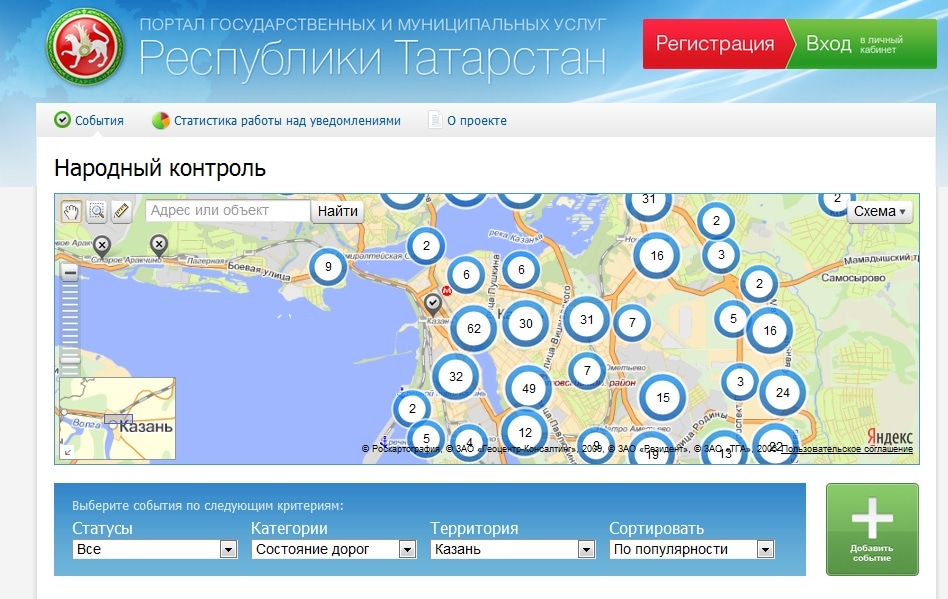Click the checkmark marker on the map
Image resolution: width=948 pixels, height=599 pixels.
click(433, 302)
